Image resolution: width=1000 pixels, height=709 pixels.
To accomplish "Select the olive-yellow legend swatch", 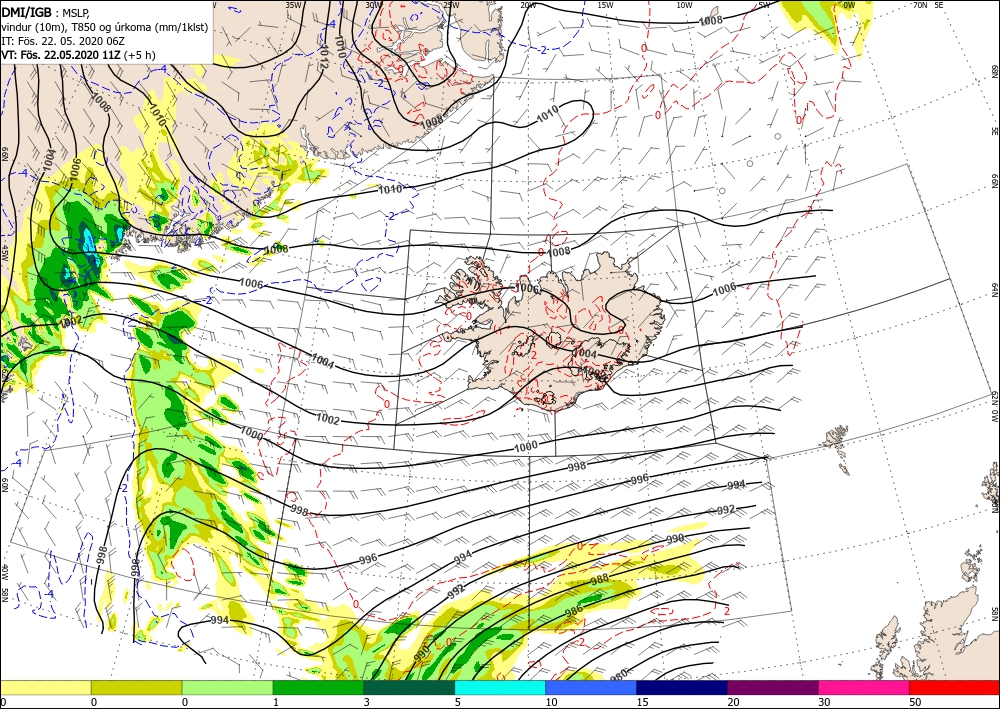I will pos(136,687).
